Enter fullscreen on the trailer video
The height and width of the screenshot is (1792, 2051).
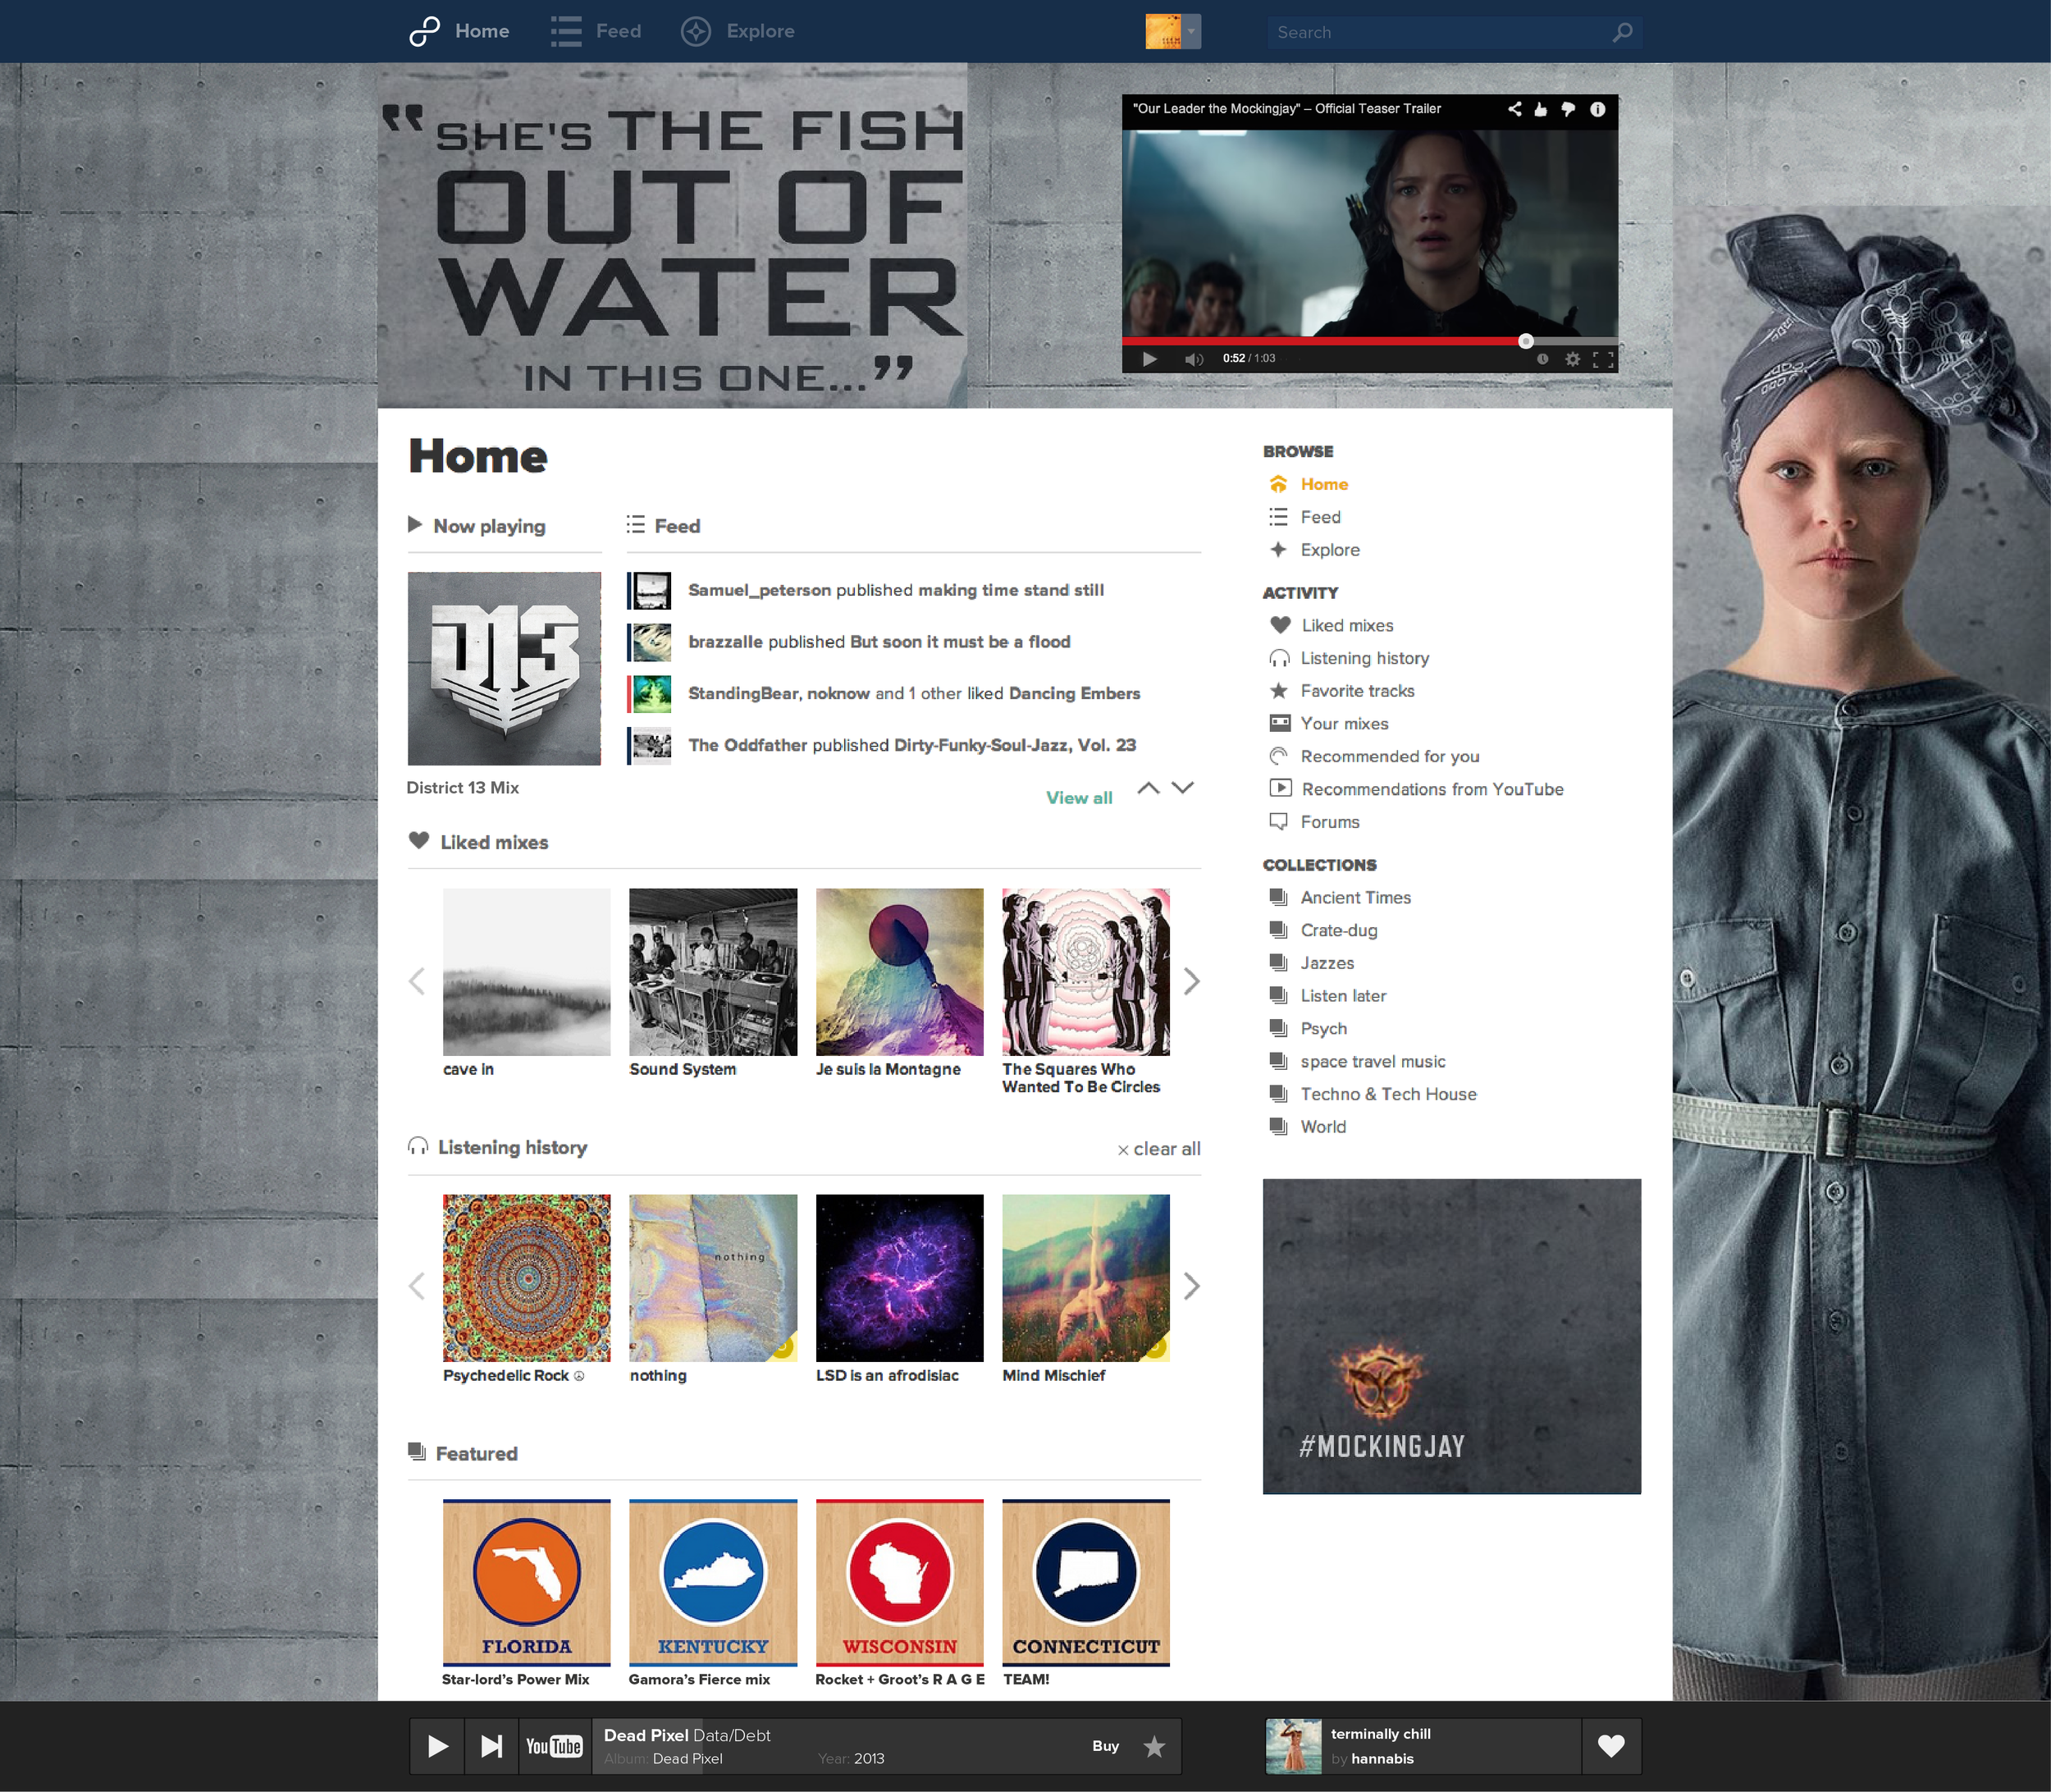click(x=1603, y=359)
